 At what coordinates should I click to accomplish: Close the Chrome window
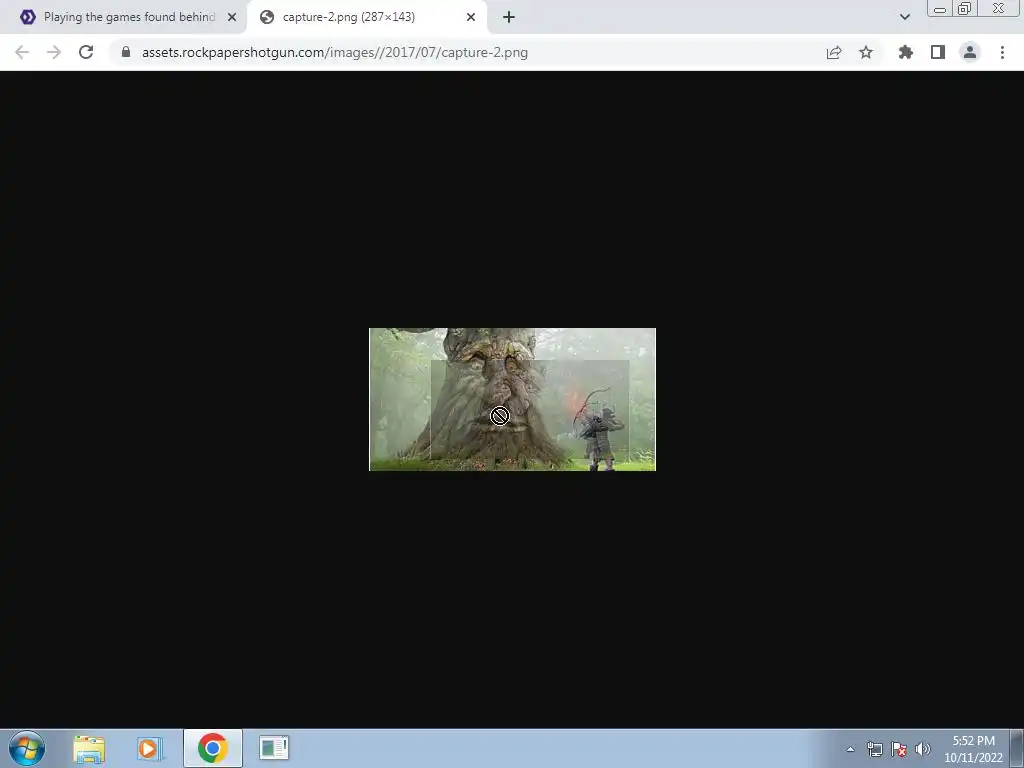pyautogui.click(x=998, y=8)
